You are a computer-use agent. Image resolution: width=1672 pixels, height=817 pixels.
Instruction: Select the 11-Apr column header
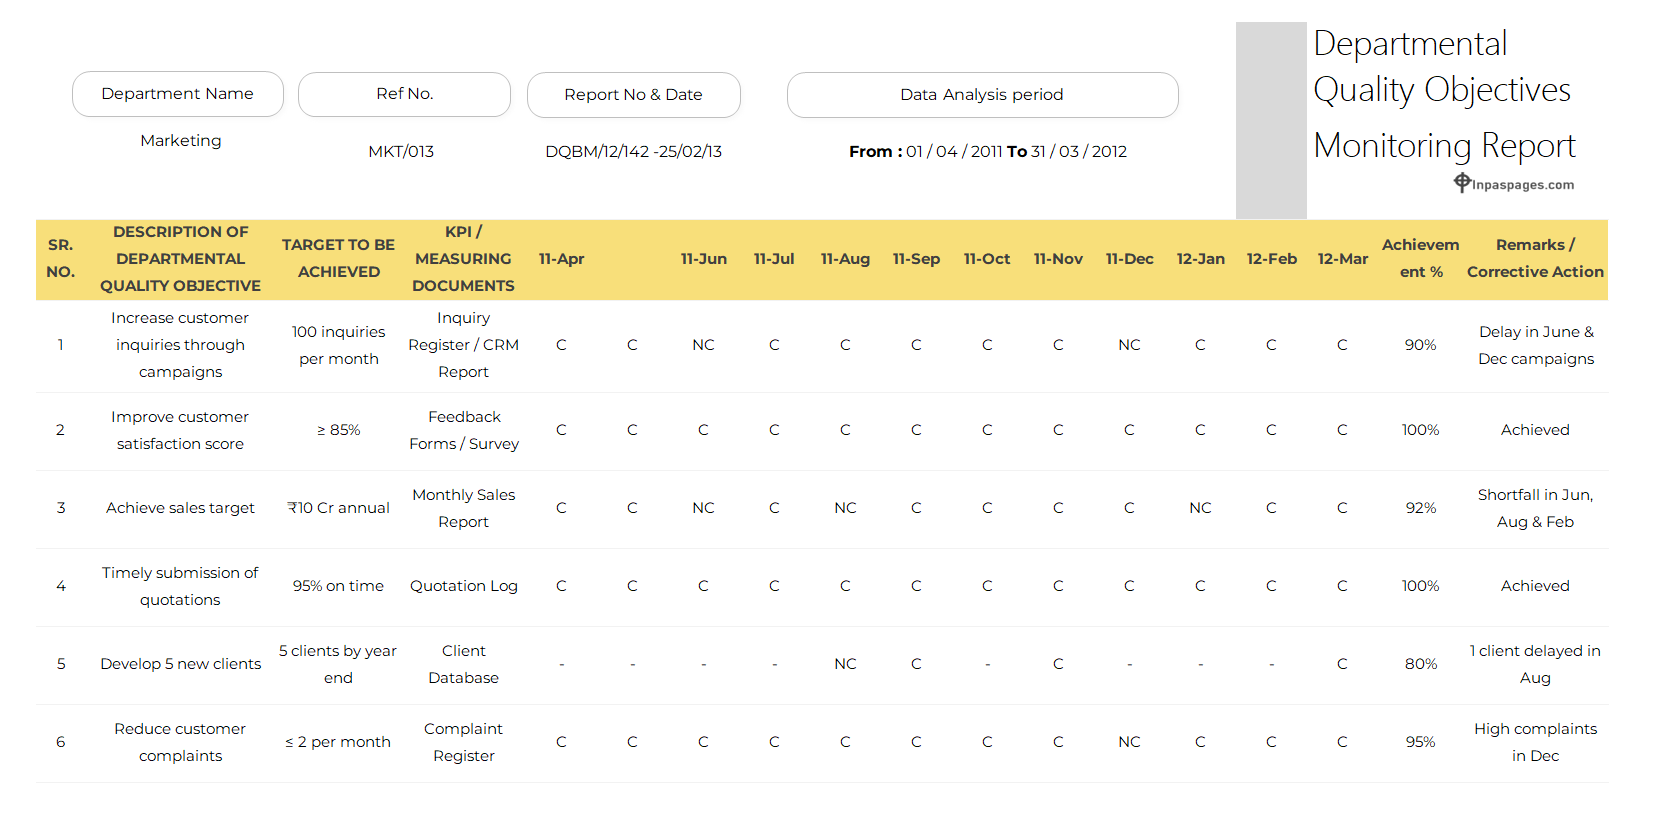[x=561, y=259]
